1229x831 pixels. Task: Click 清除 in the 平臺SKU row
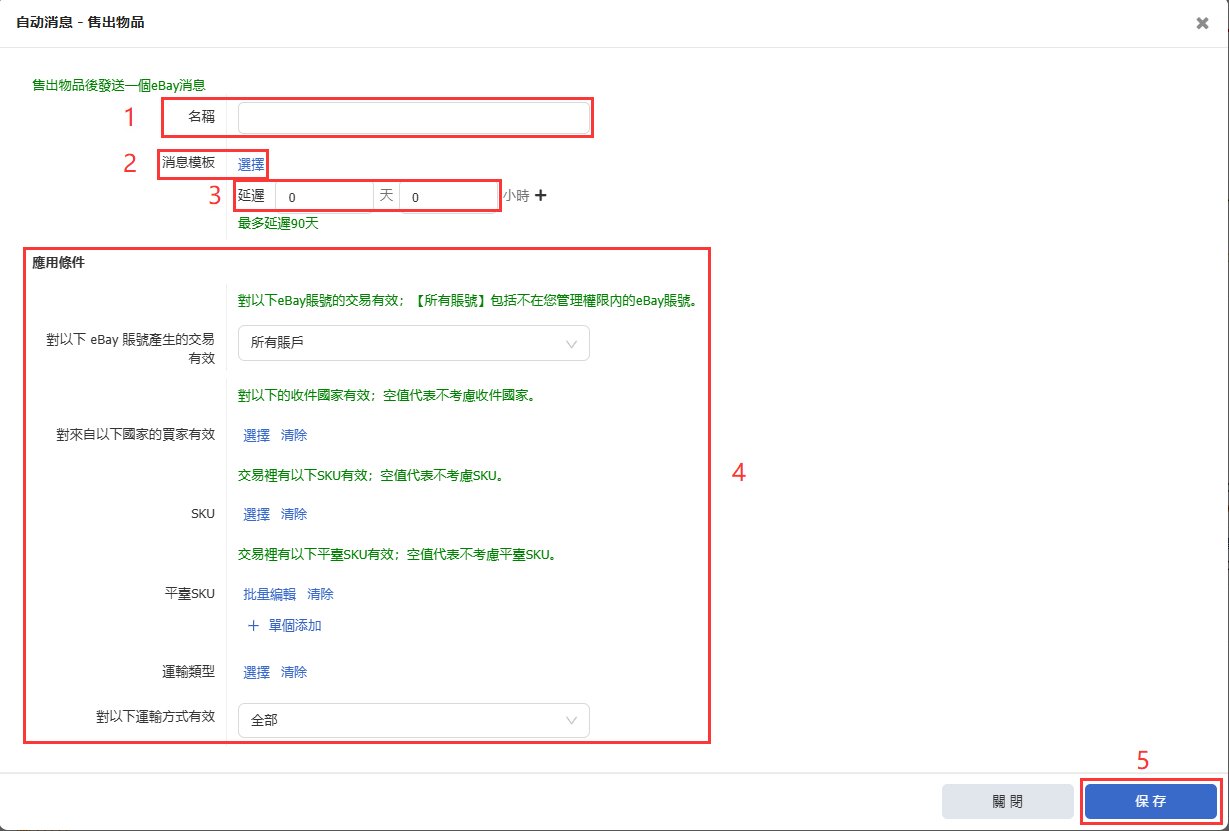click(x=321, y=594)
